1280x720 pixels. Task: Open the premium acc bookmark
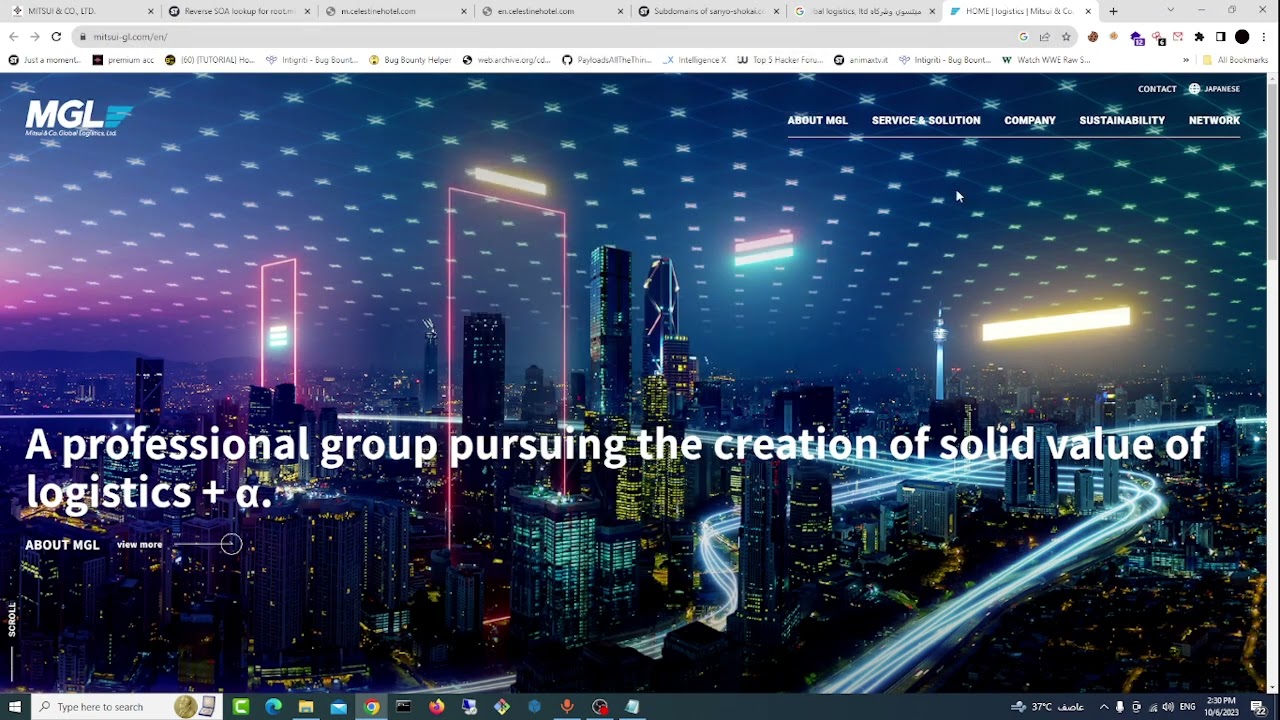click(123, 60)
